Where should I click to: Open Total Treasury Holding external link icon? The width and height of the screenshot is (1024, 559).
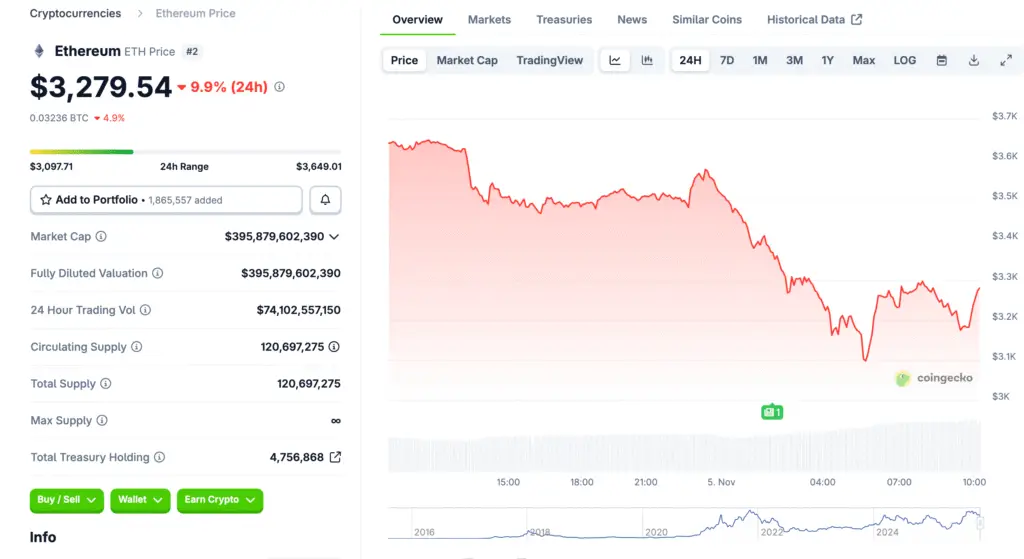coord(335,457)
